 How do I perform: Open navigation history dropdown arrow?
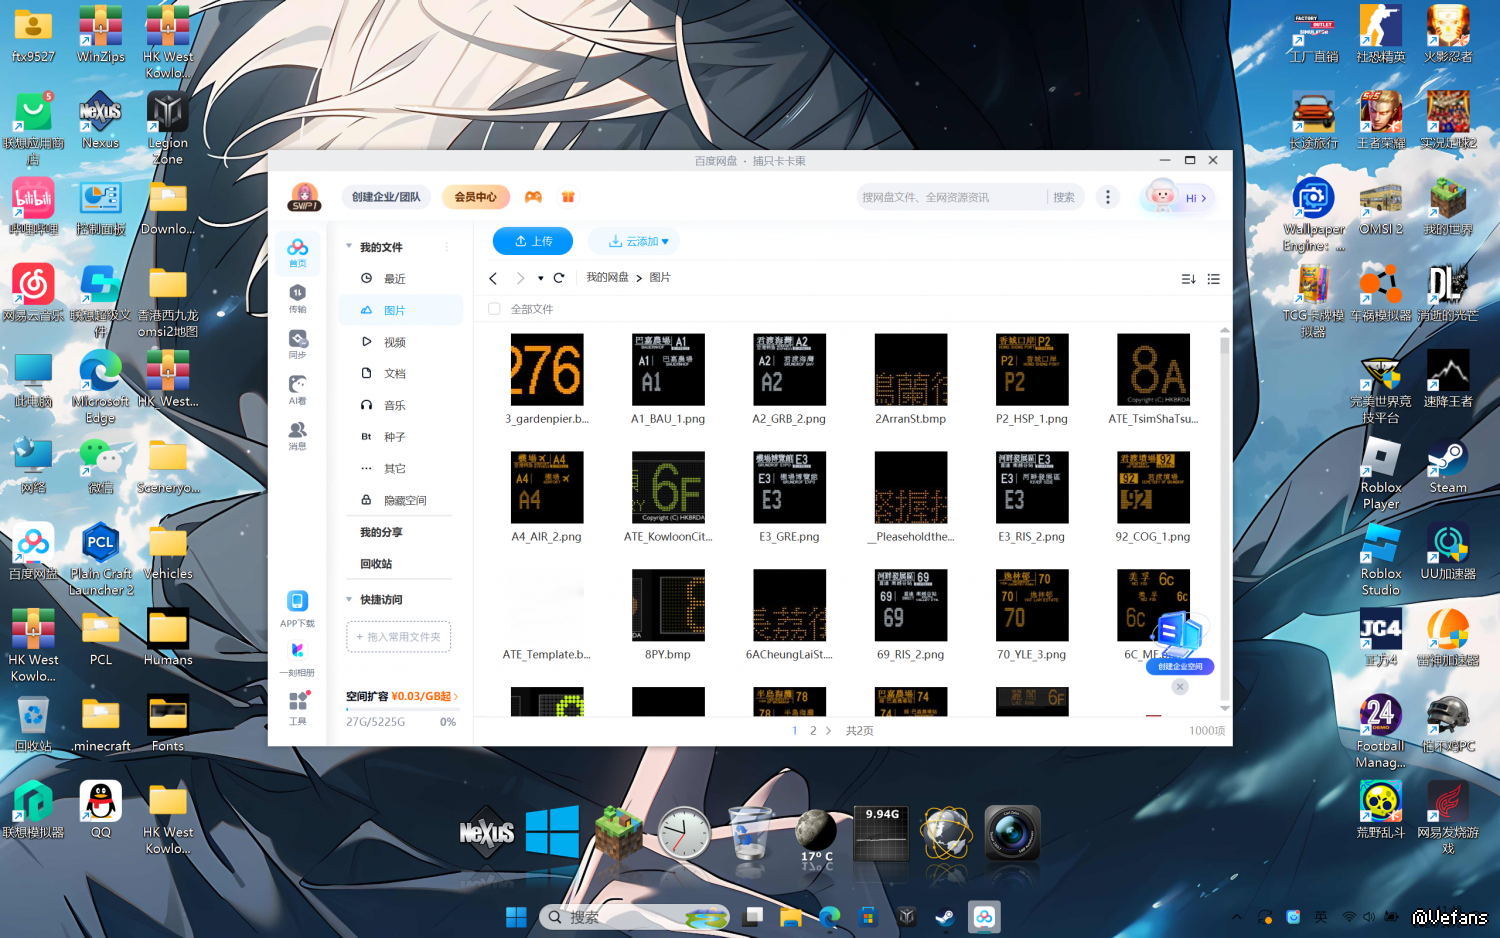click(x=540, y=278)
